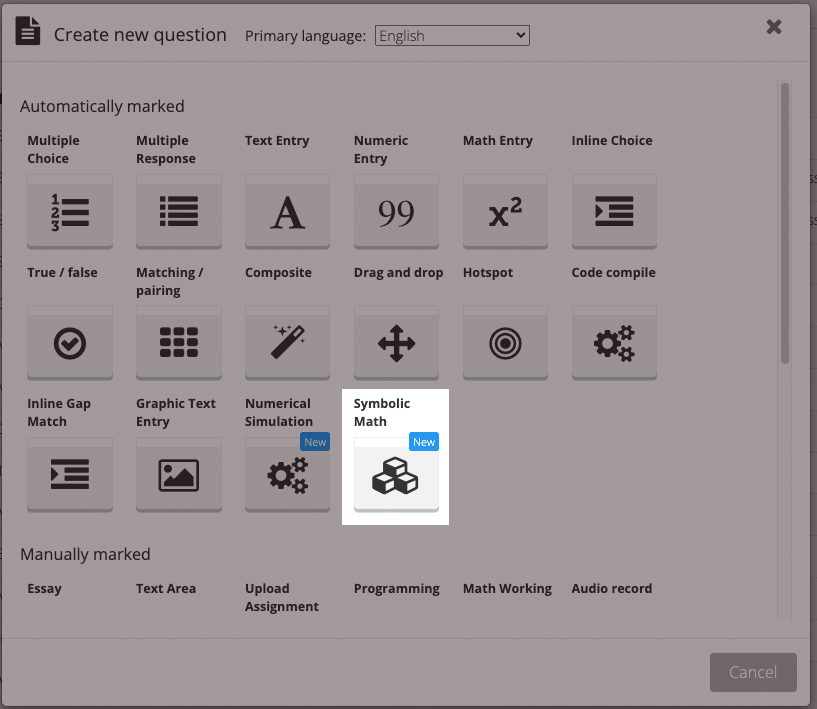Close the Create new question dialog

point(774,27)
